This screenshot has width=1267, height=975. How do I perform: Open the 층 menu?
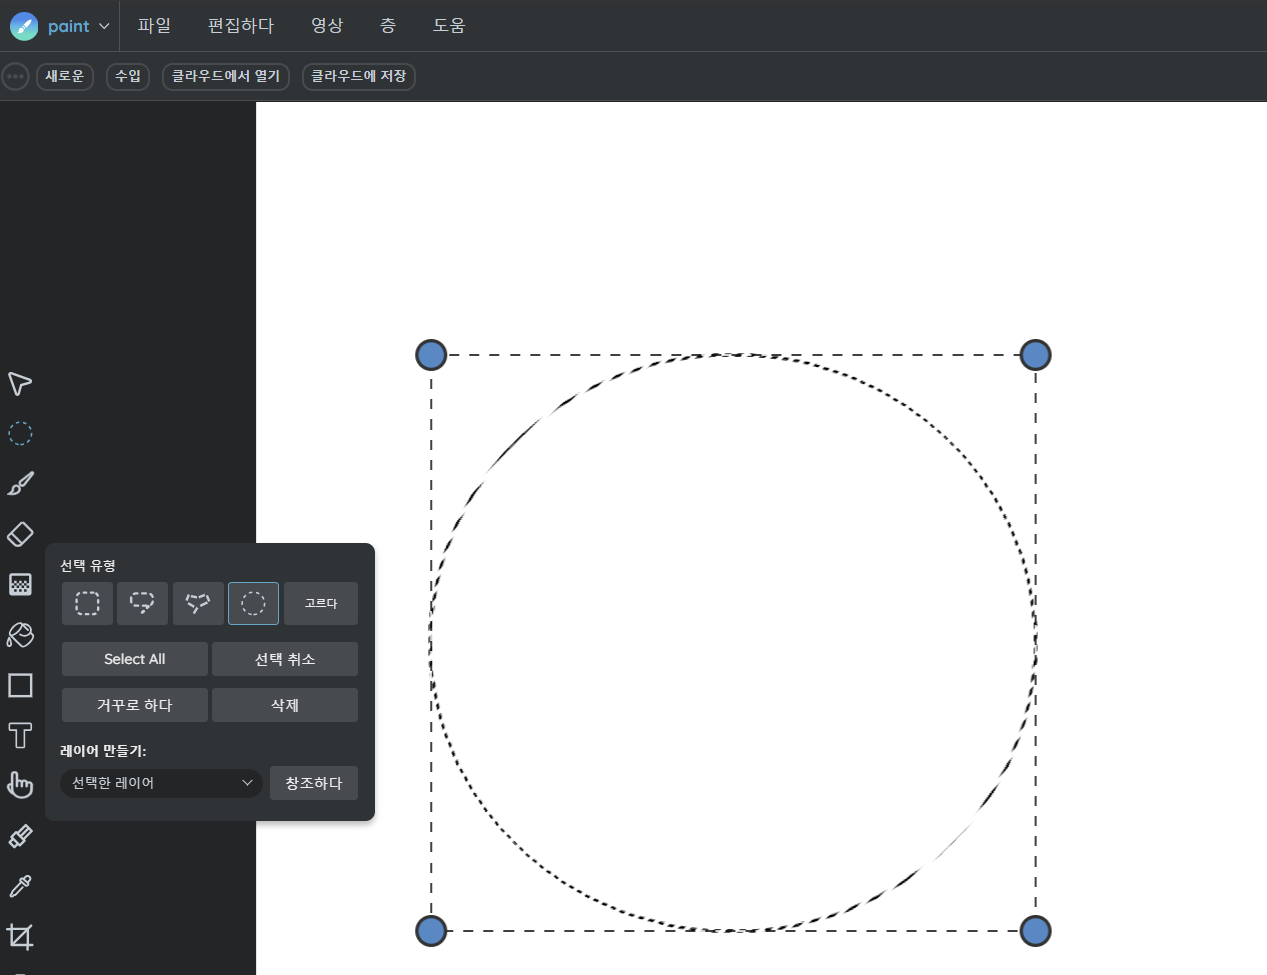point(388,26)
